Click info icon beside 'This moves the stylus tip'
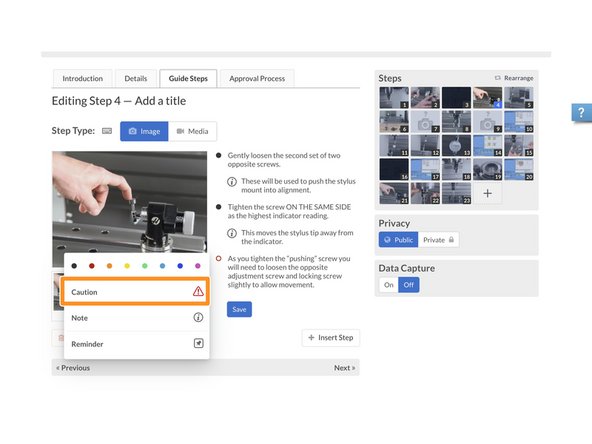592x444 pixels. [232, 233]
